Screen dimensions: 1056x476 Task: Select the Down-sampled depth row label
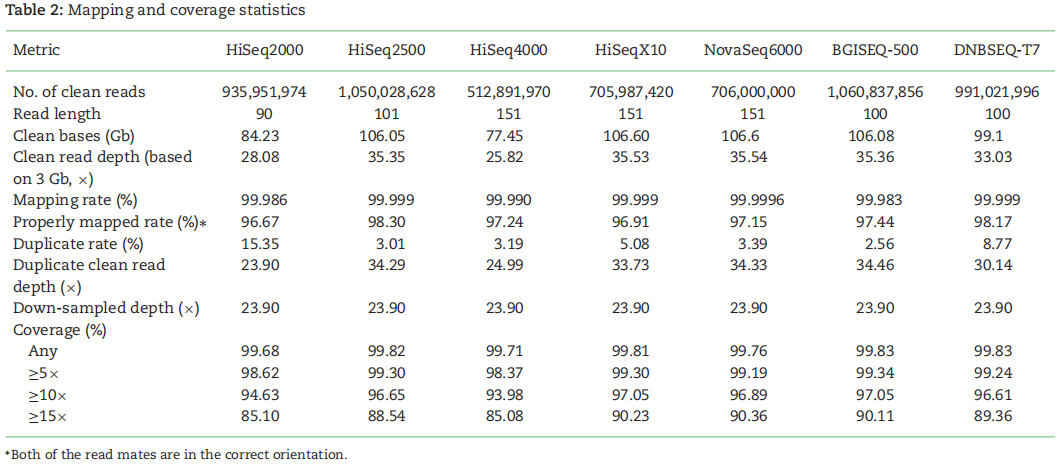point(104,308)
